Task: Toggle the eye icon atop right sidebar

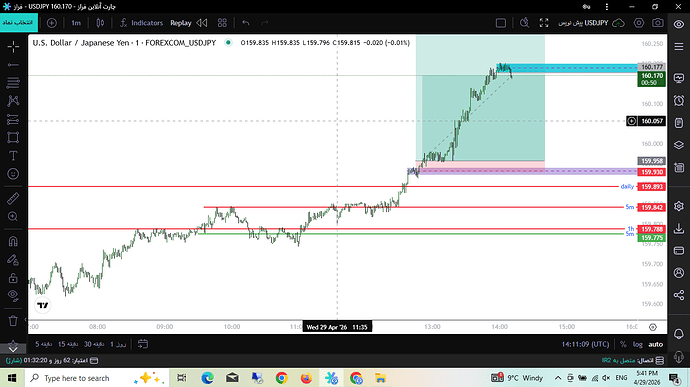Action: (x=679, y=24)
